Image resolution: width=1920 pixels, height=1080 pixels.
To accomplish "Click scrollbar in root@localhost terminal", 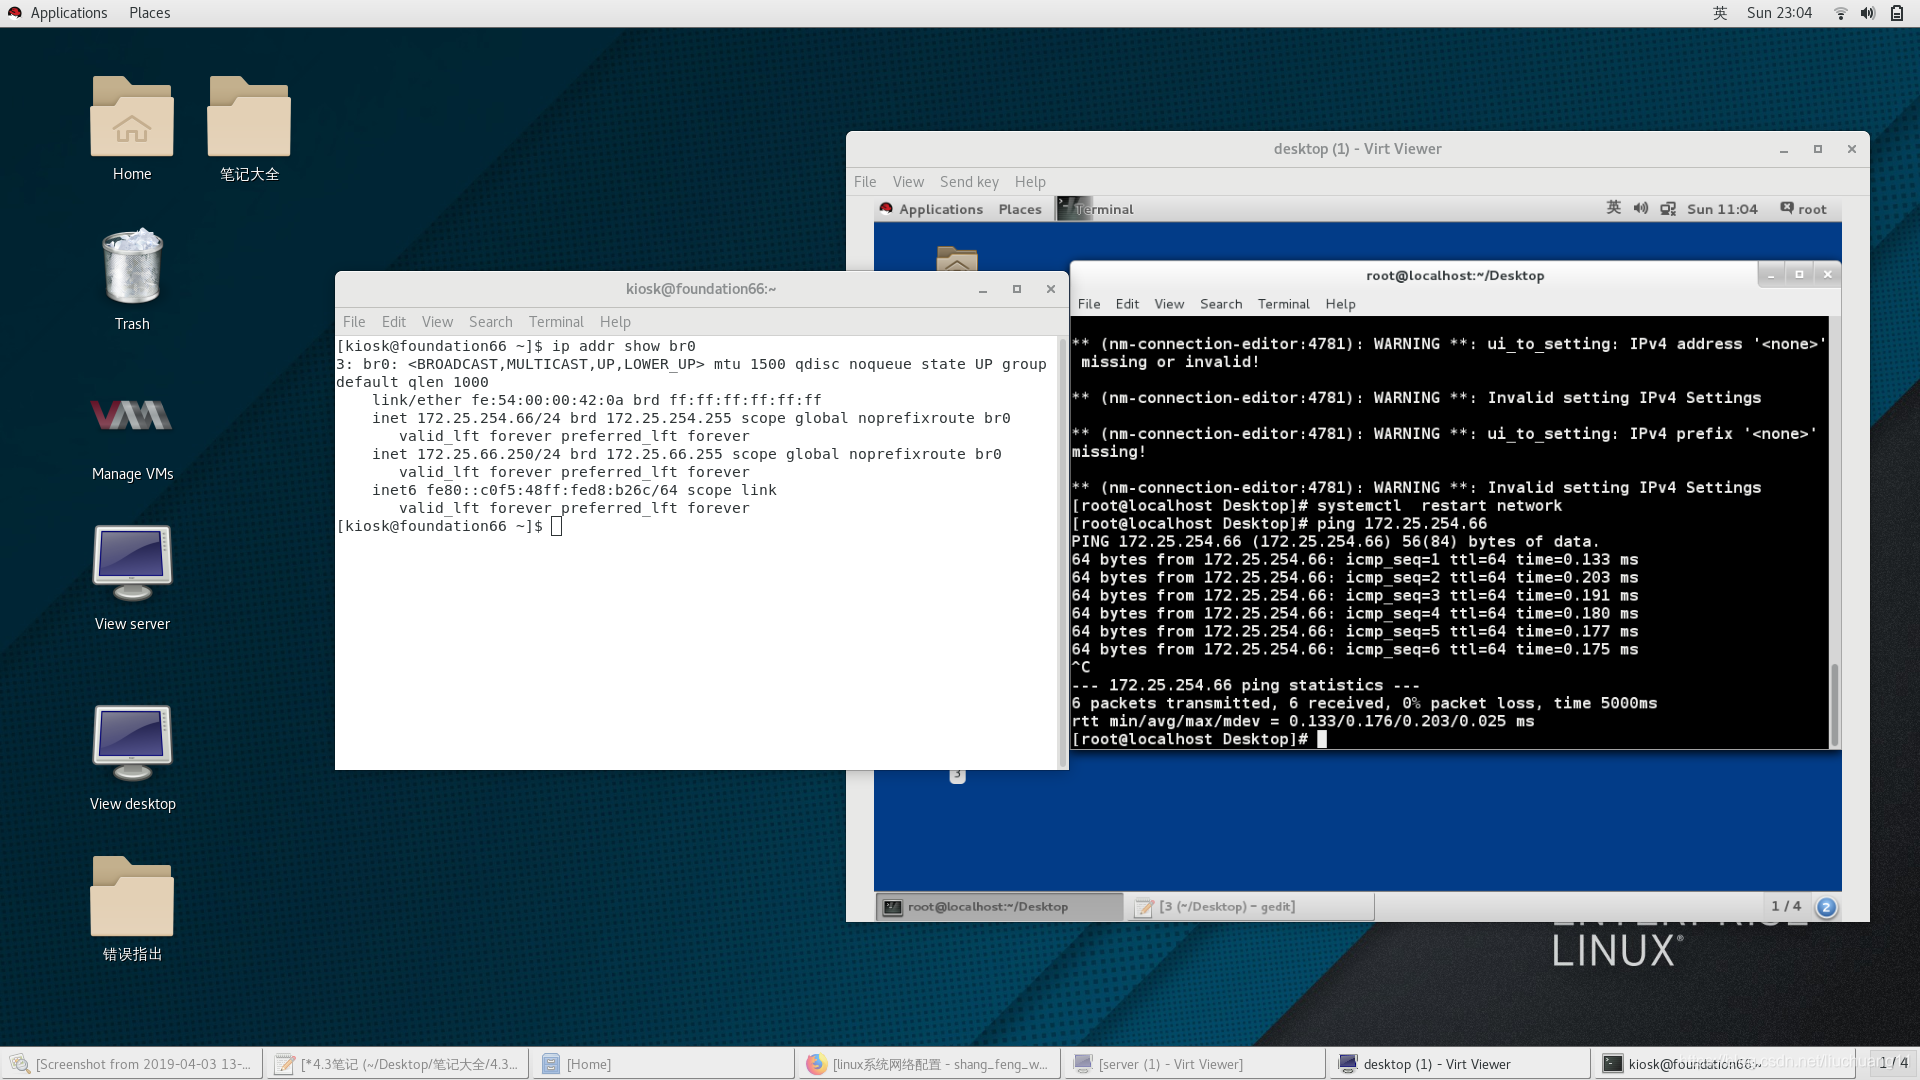I will pos(1834,704).
